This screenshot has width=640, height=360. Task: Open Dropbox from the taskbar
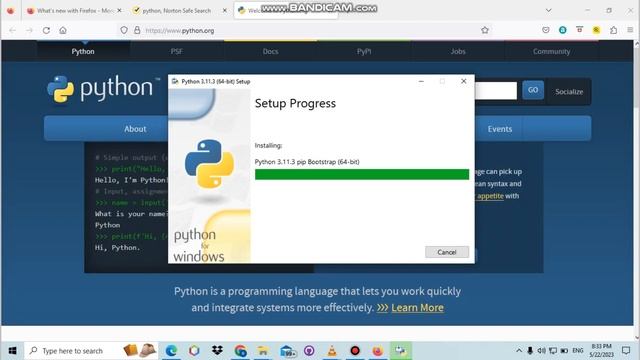(217, 351)
